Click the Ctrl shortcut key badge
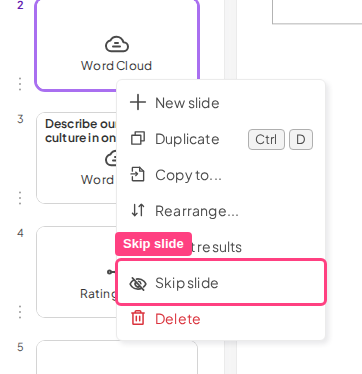362x374 pixels. coord(266,139)
